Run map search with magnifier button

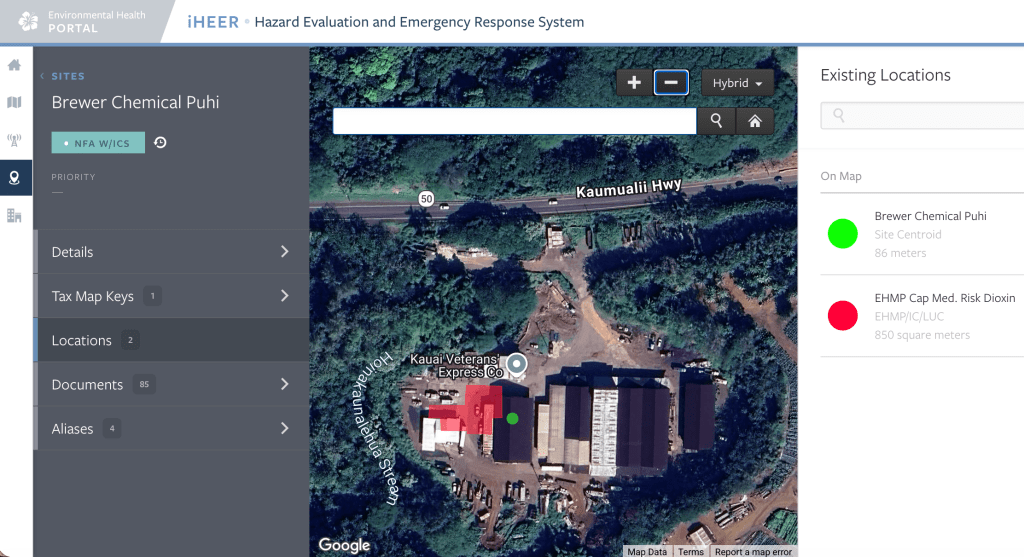(716, 121)
